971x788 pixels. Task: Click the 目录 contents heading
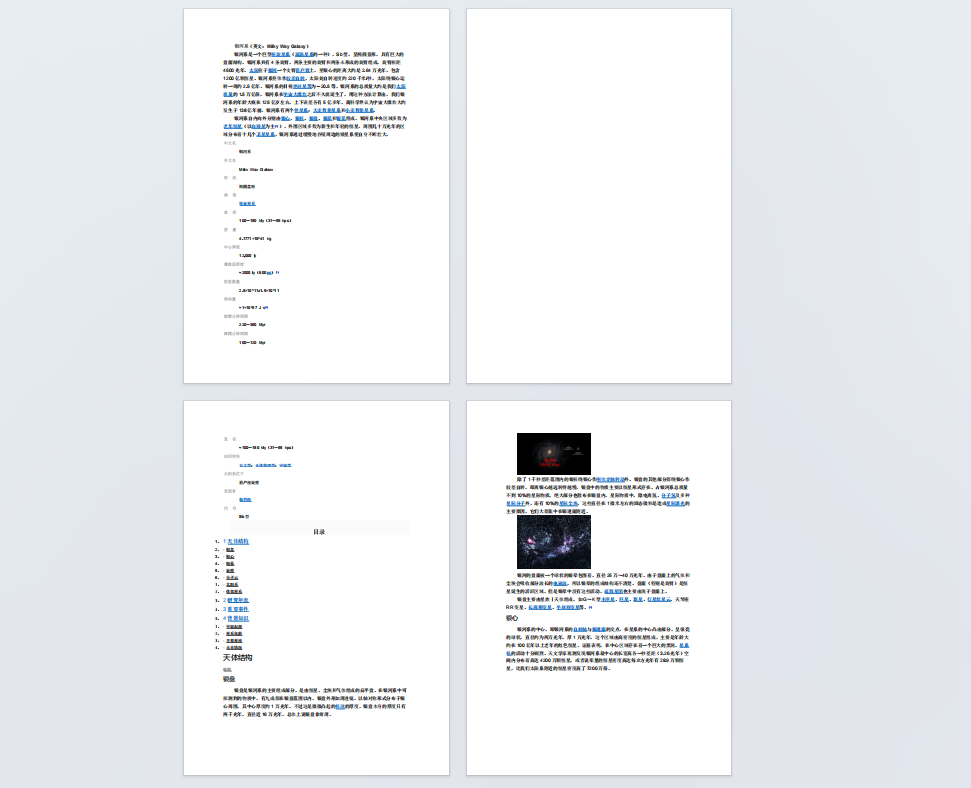click(319, 532)
